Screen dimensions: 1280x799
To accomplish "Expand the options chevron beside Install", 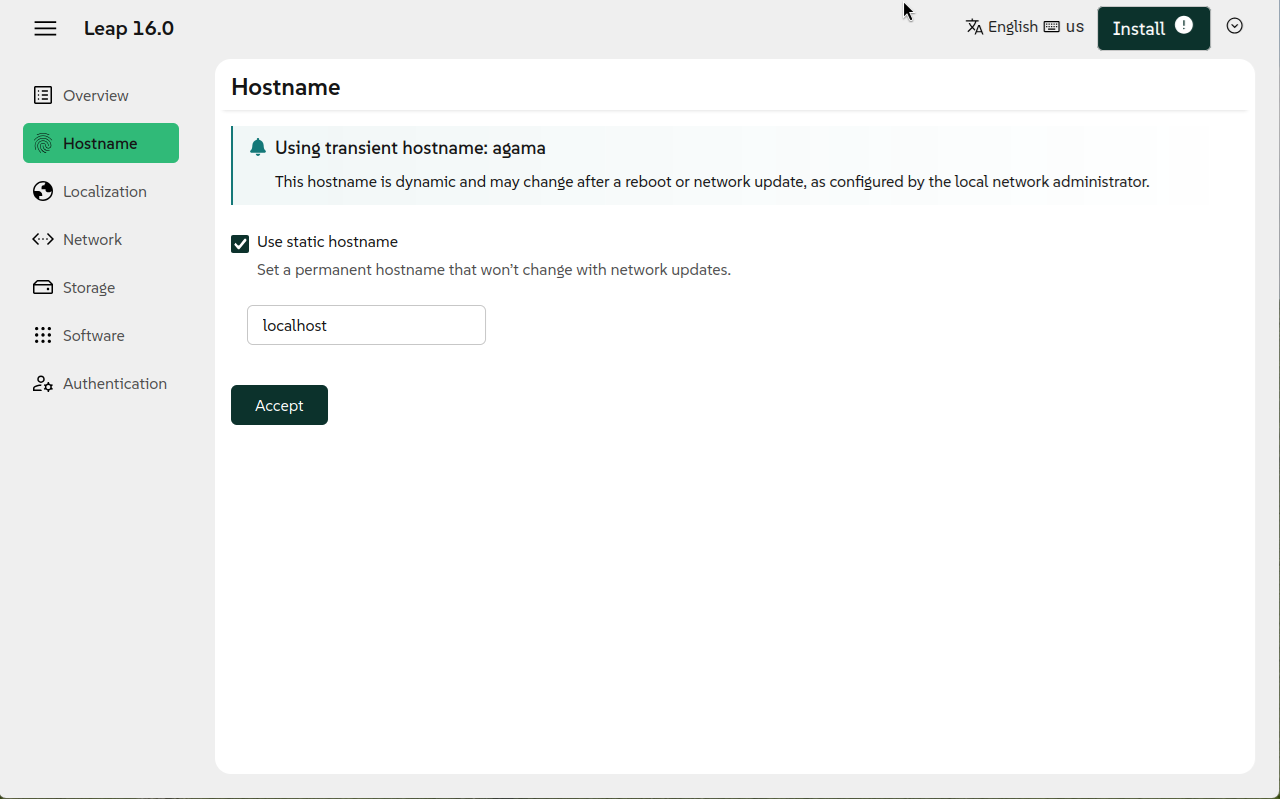I will pyautogui.click(x=1235, y=26).
